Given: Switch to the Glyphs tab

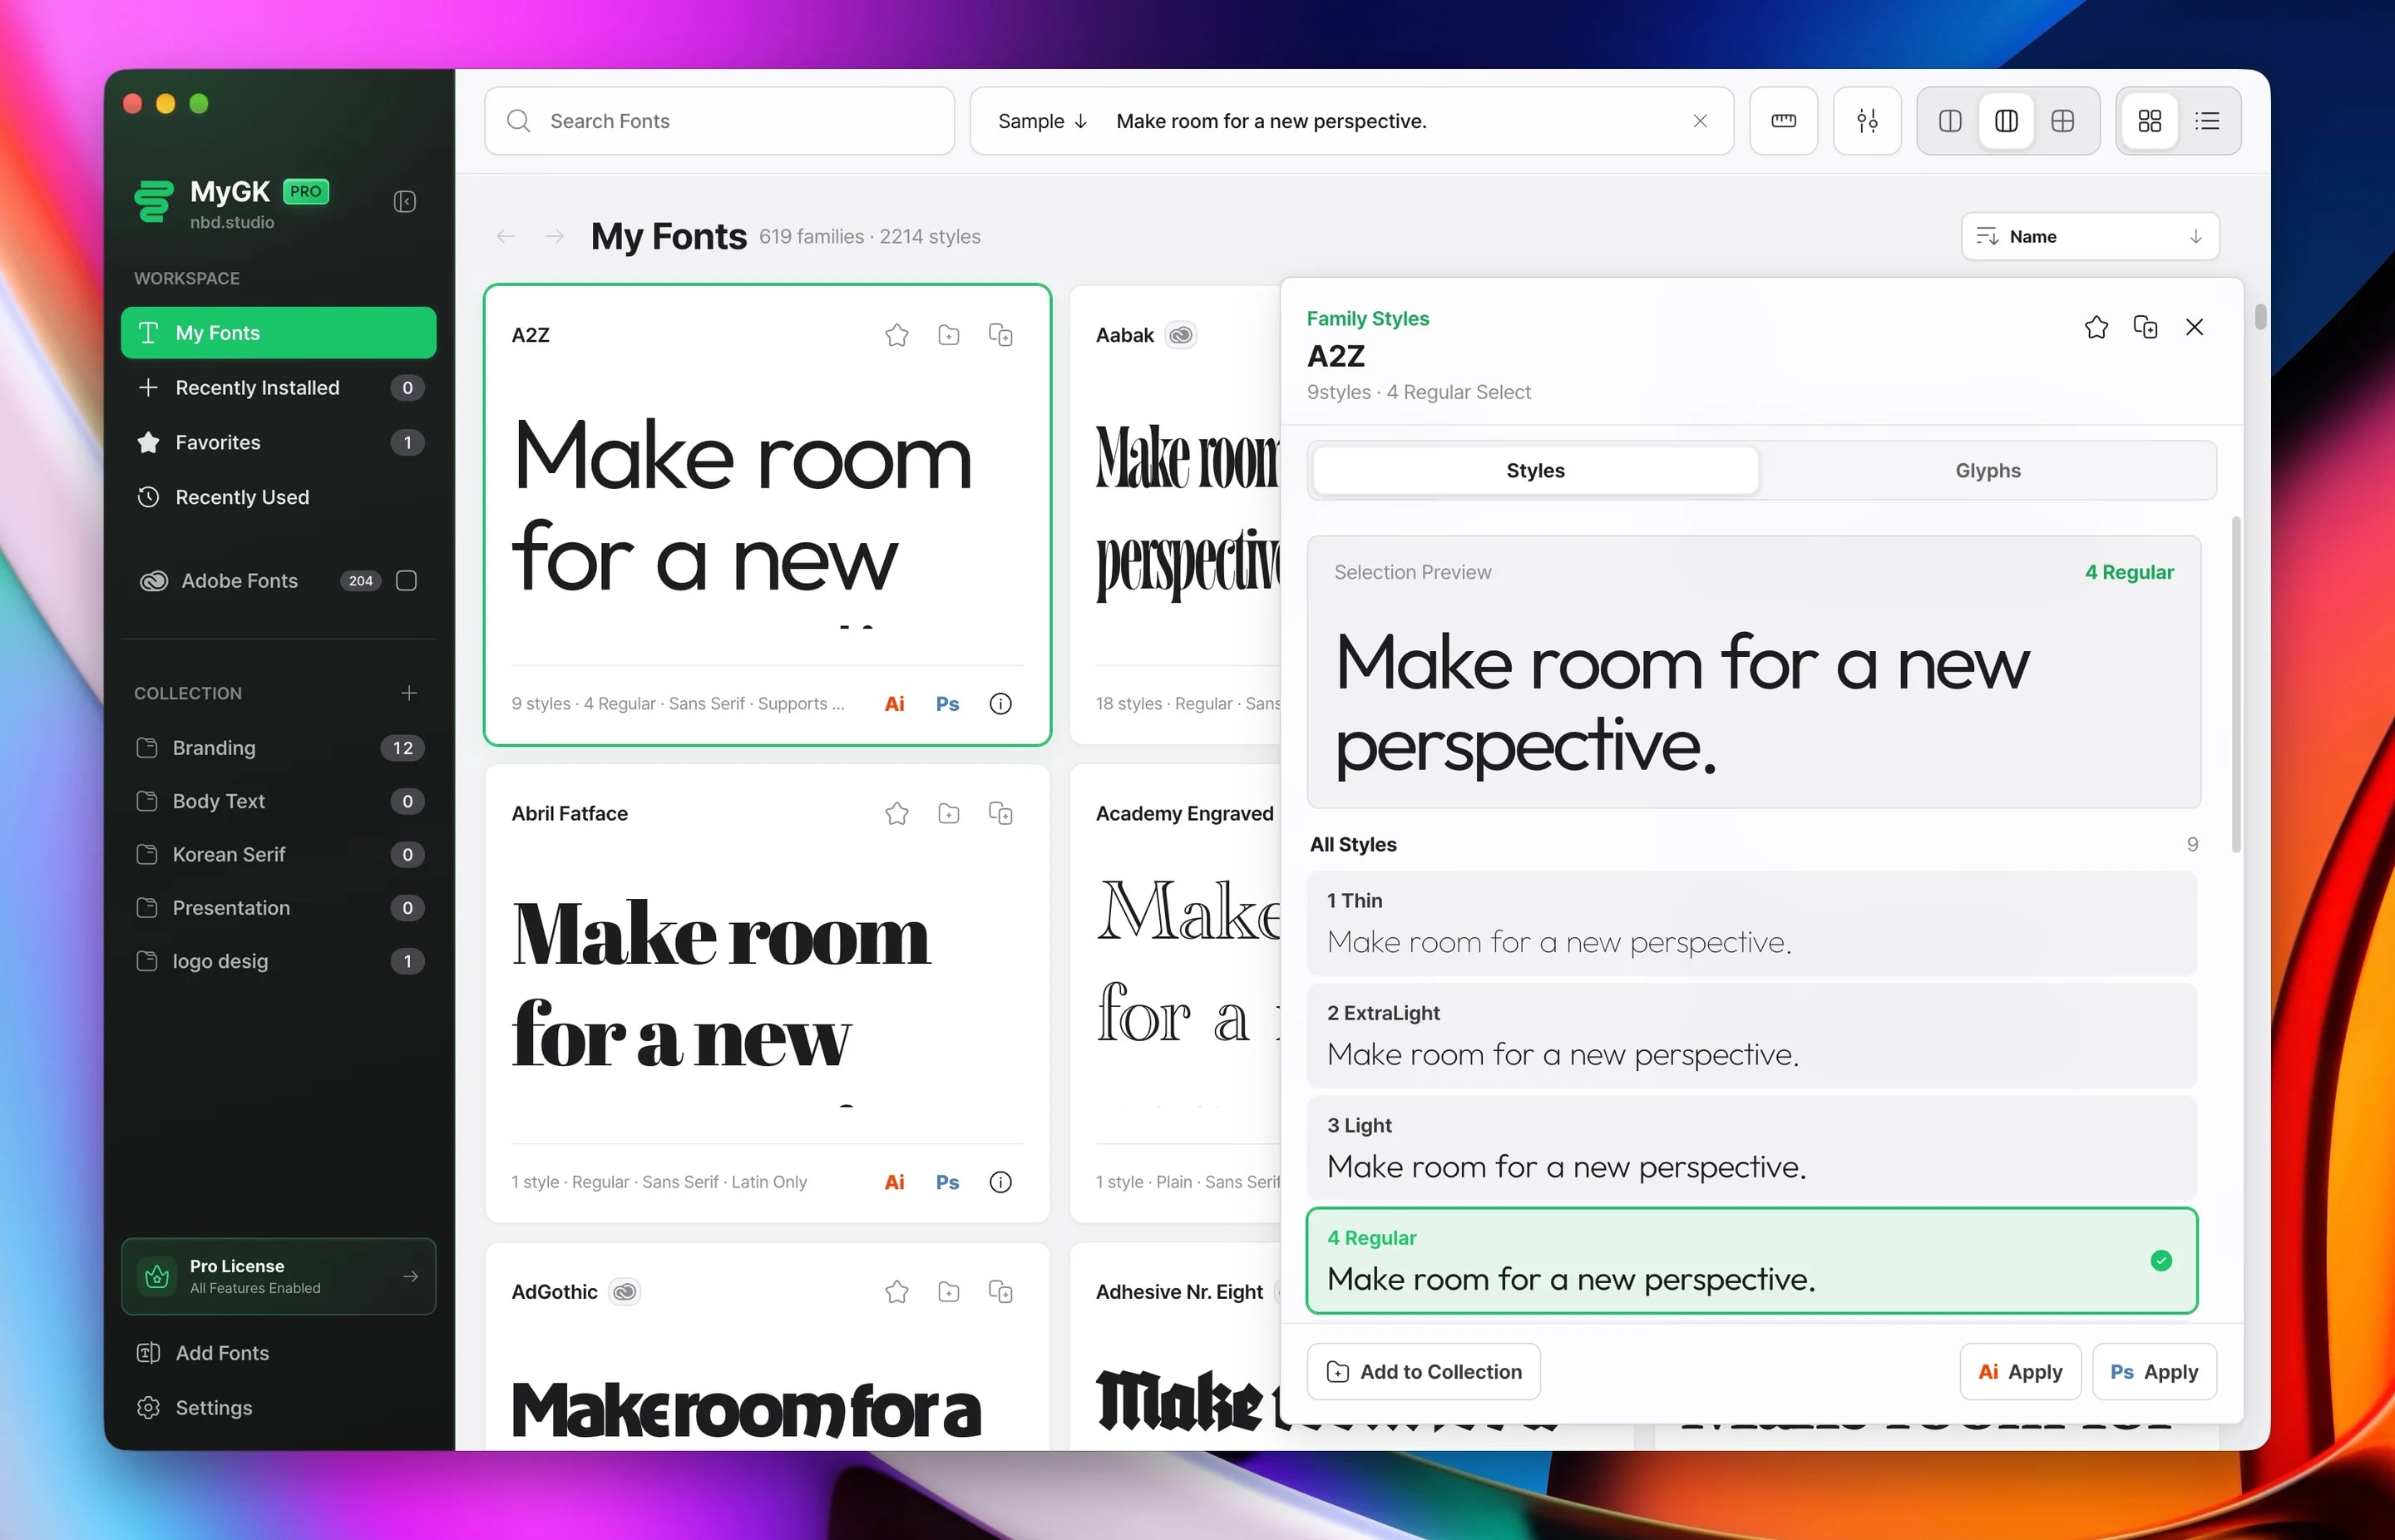Looking at the screenshot, I should coord(1987,471).
